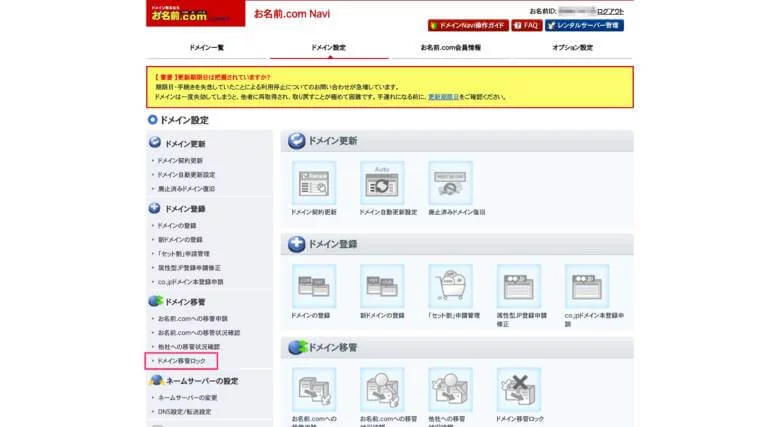This screenshot has width=780, height=427.
Task: Open the お名前.com会員情報 tab
Action: tap(451, 48)
